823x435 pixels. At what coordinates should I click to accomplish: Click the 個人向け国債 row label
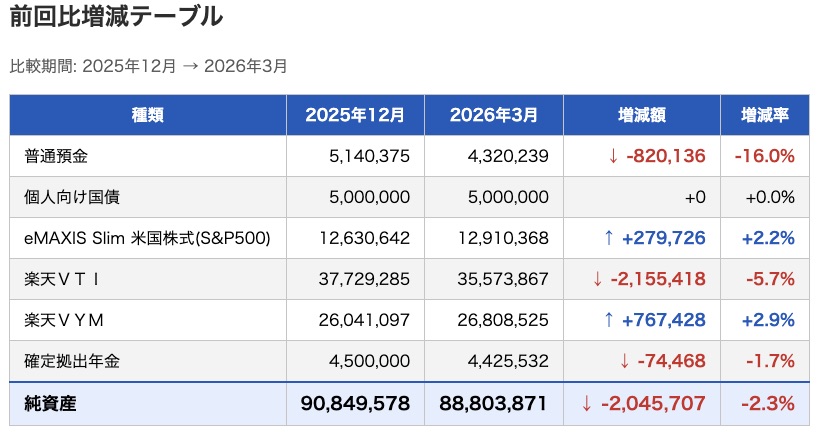pyautogui.click(x=71, y=197)
